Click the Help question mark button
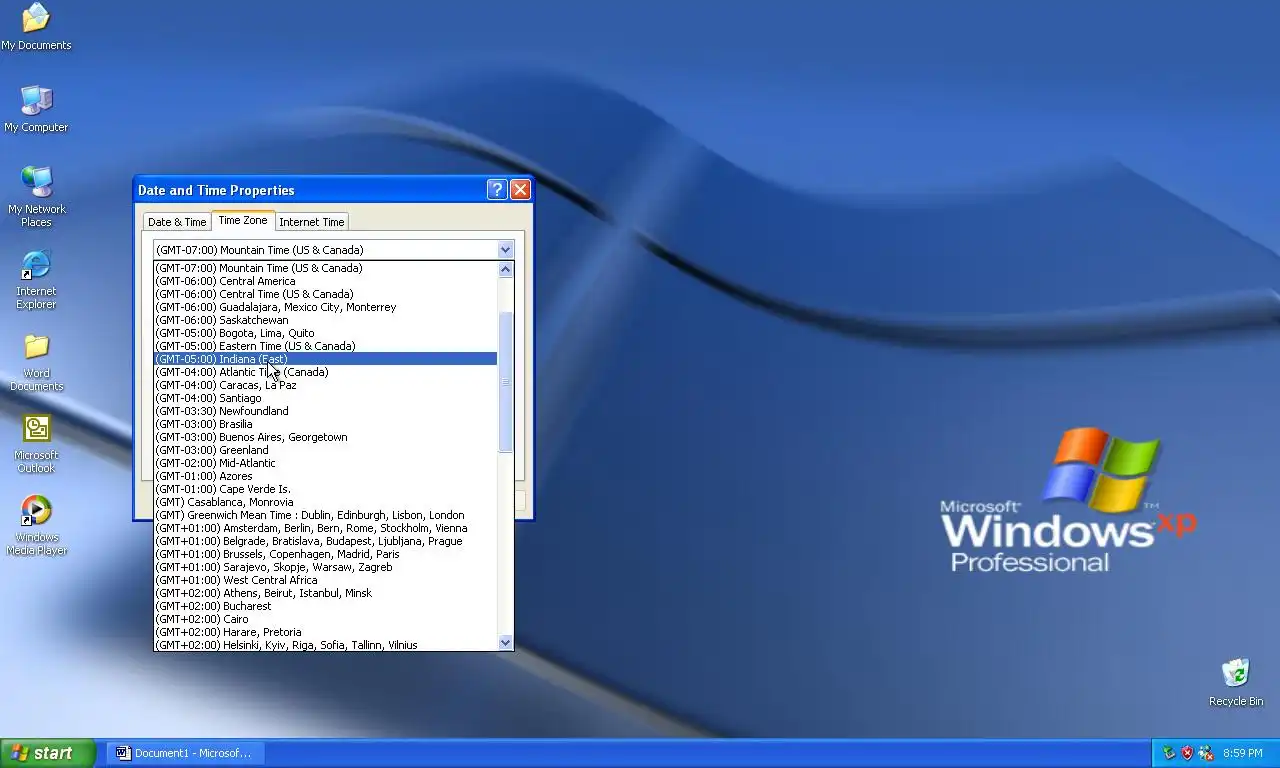The width and height of the screenshot is (1280, 768). coord(497,190)
